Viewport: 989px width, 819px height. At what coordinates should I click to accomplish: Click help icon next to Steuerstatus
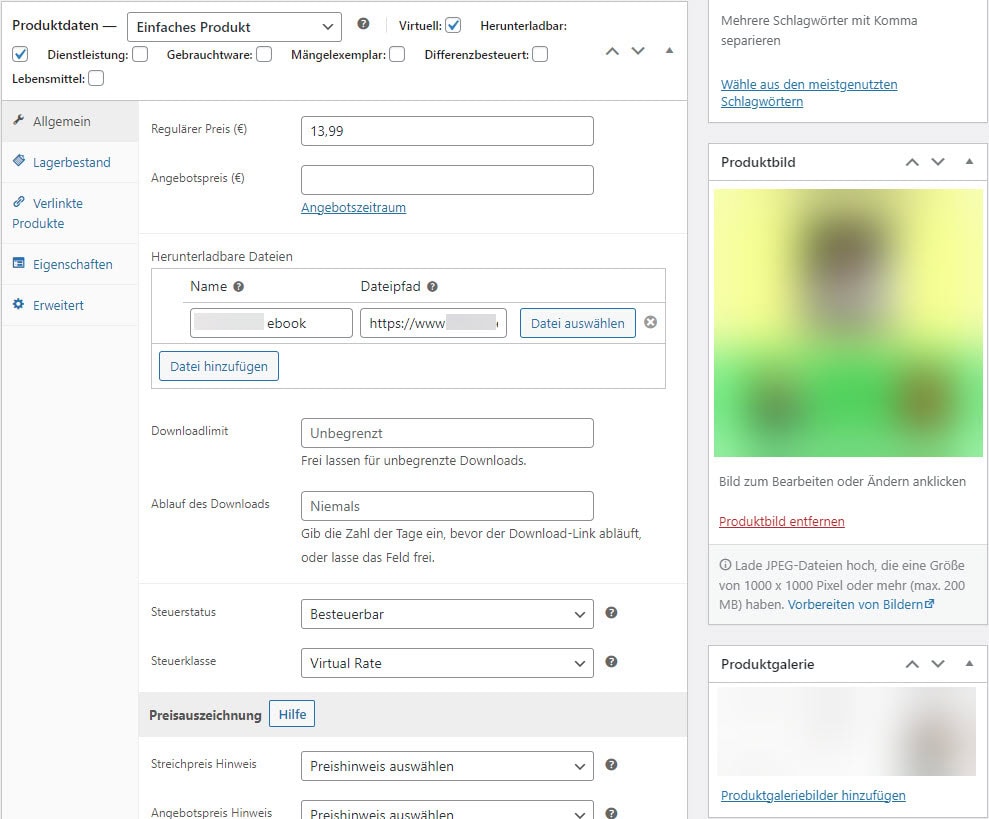[x=611, y=613]
